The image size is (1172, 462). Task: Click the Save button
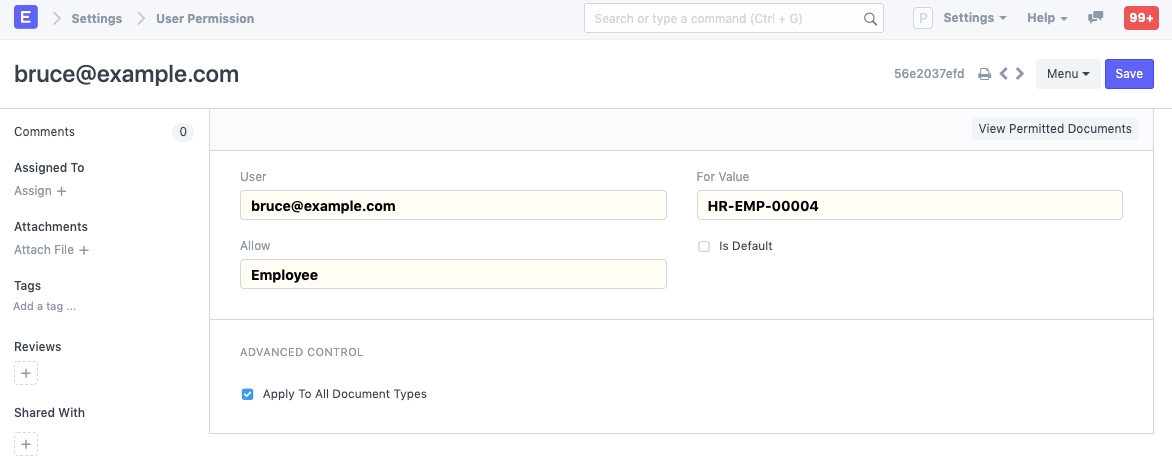click(x=1129, y=74)
